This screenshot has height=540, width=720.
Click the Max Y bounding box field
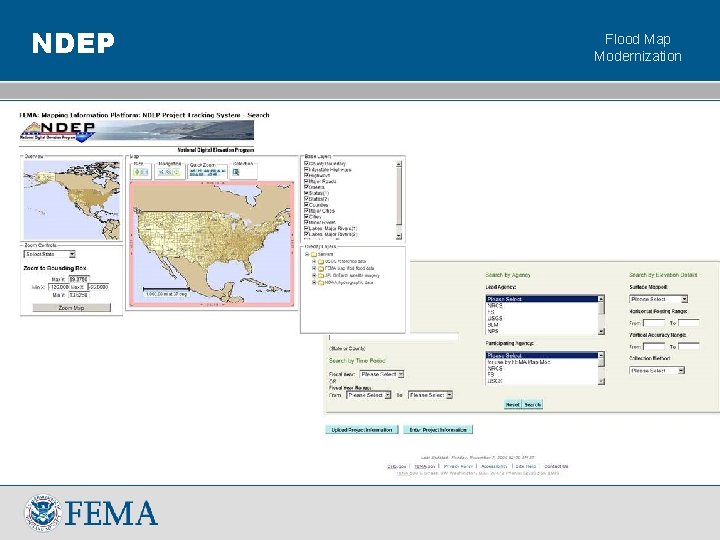click(x=79, y=279)
